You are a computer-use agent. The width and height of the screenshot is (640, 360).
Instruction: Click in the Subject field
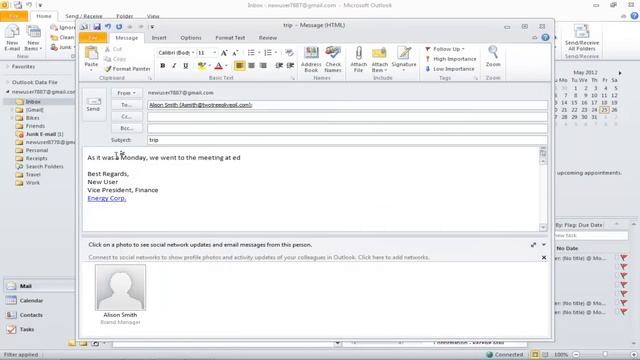[x=347, y=140]
